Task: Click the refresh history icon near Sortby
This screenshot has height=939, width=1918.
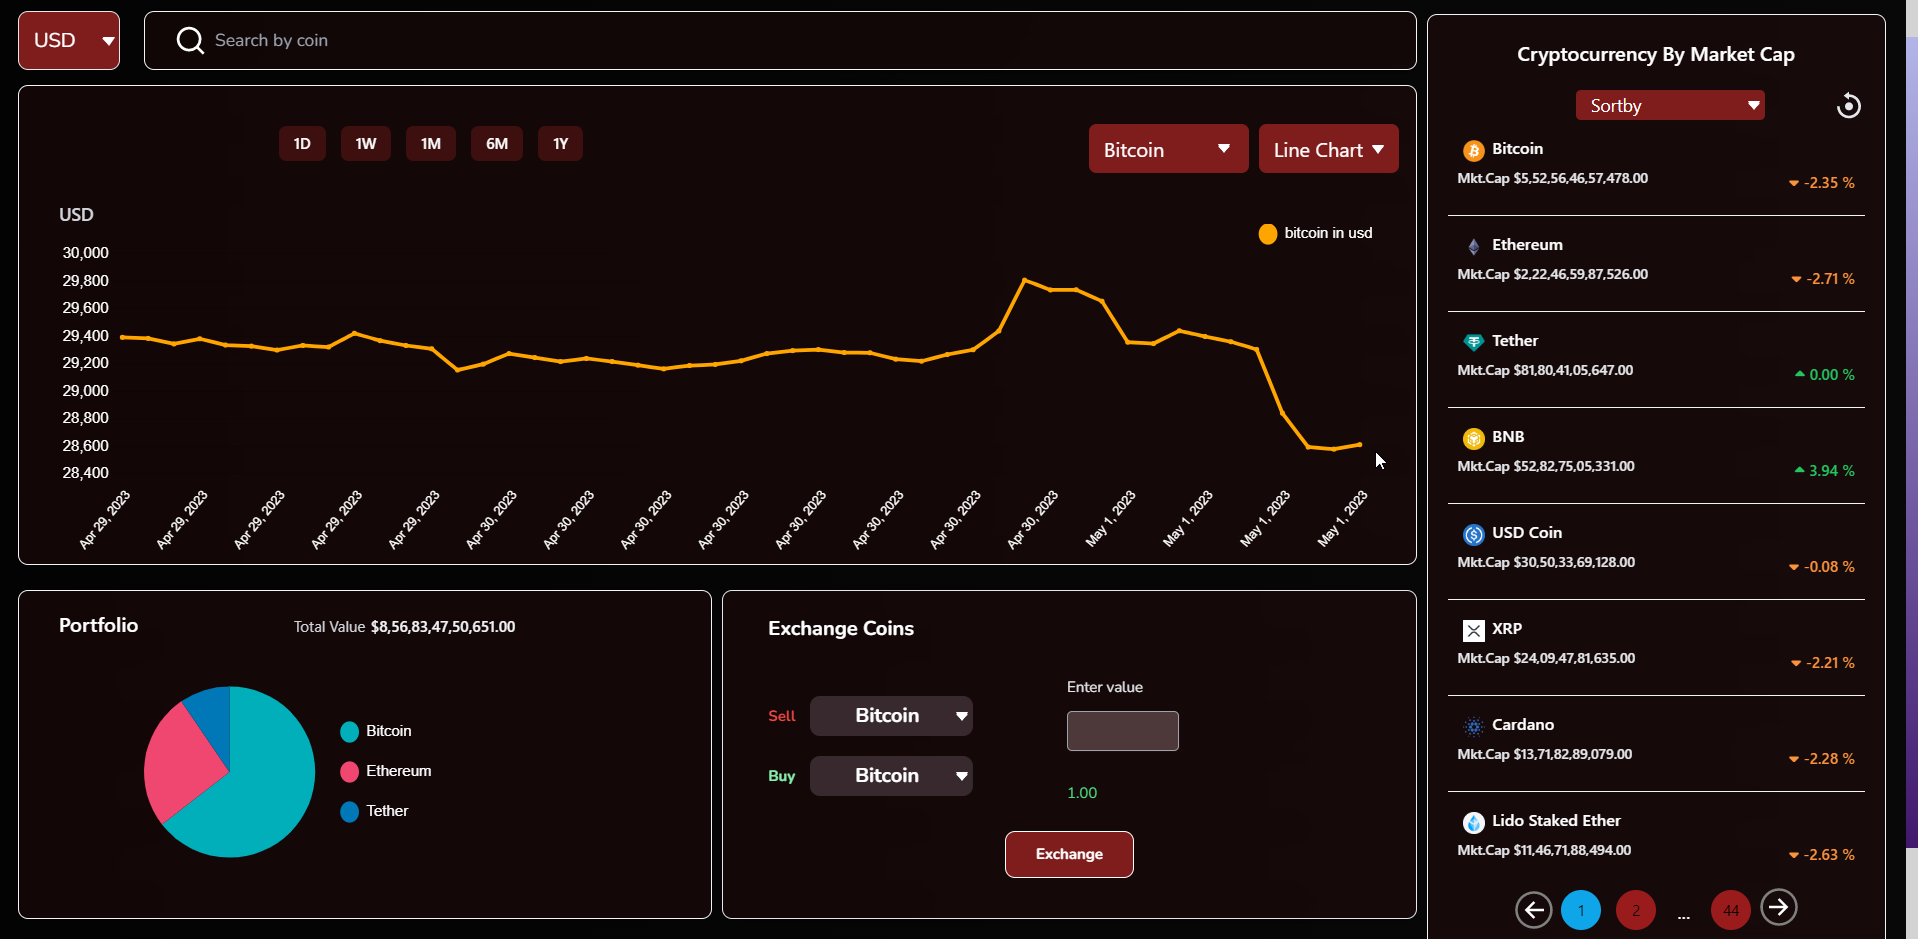Action: (1849, 105)
